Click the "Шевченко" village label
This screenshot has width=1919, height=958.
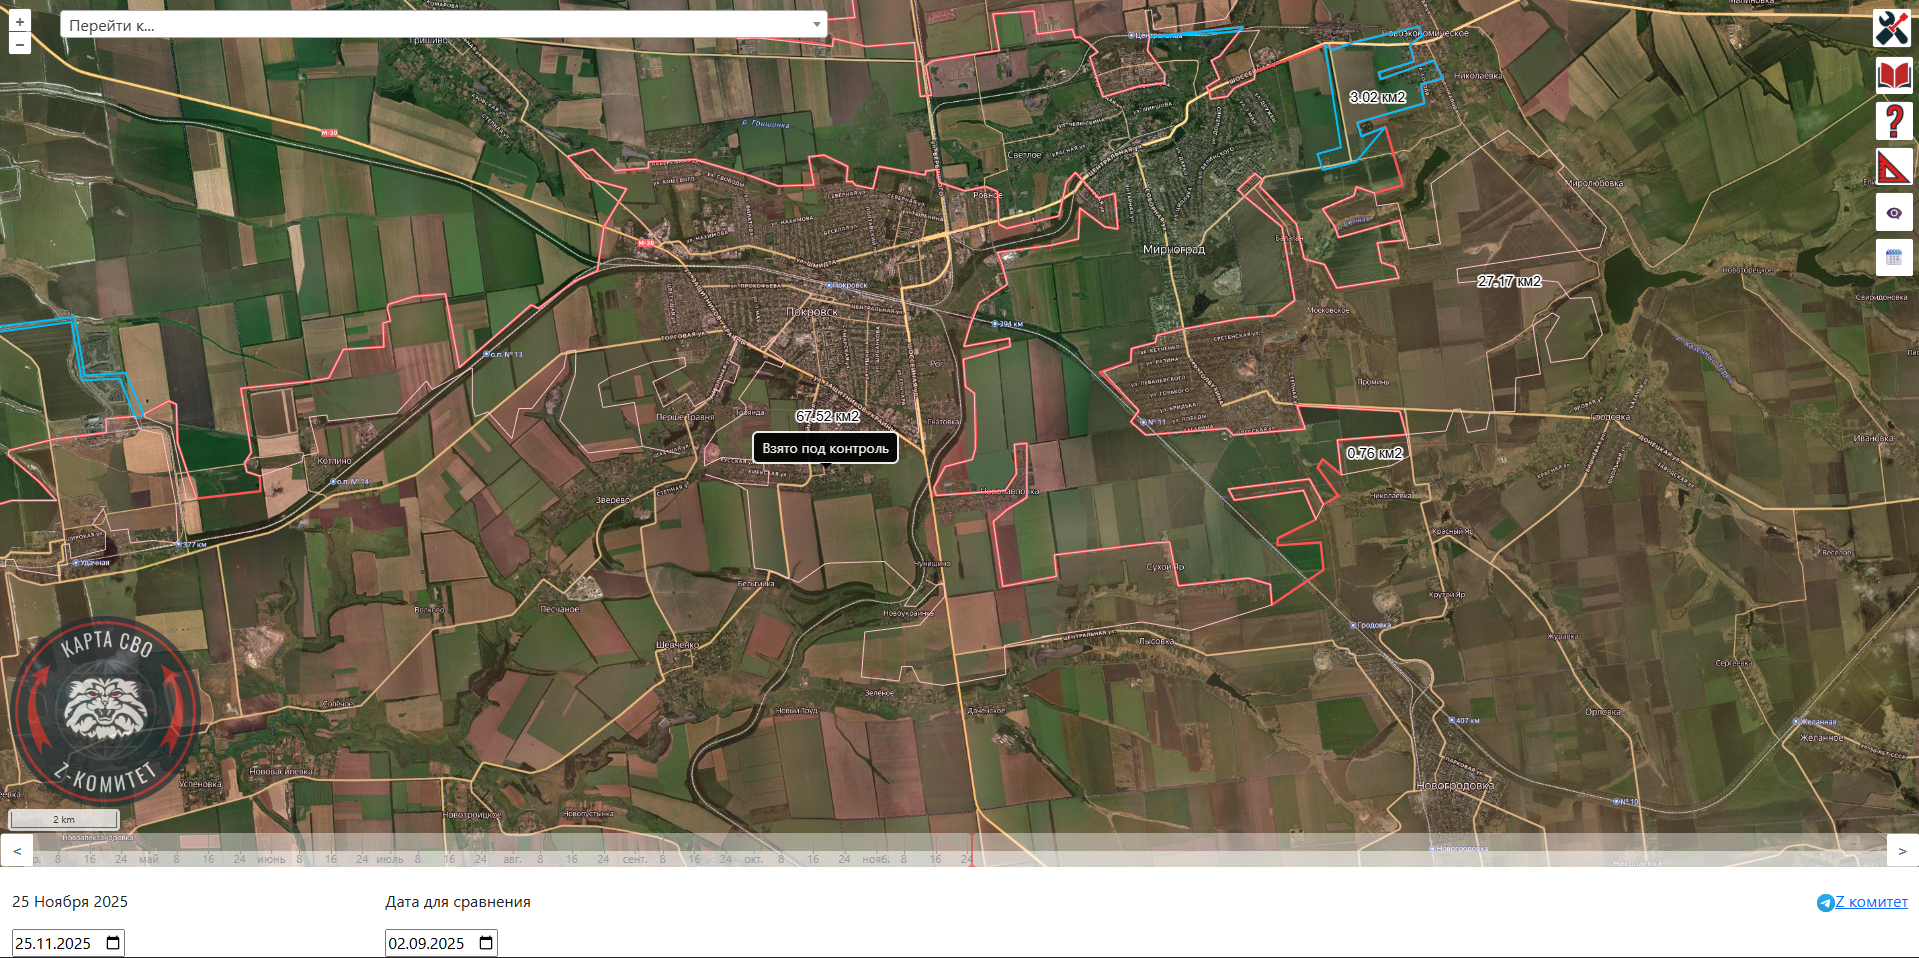click(x=677, y=645)
